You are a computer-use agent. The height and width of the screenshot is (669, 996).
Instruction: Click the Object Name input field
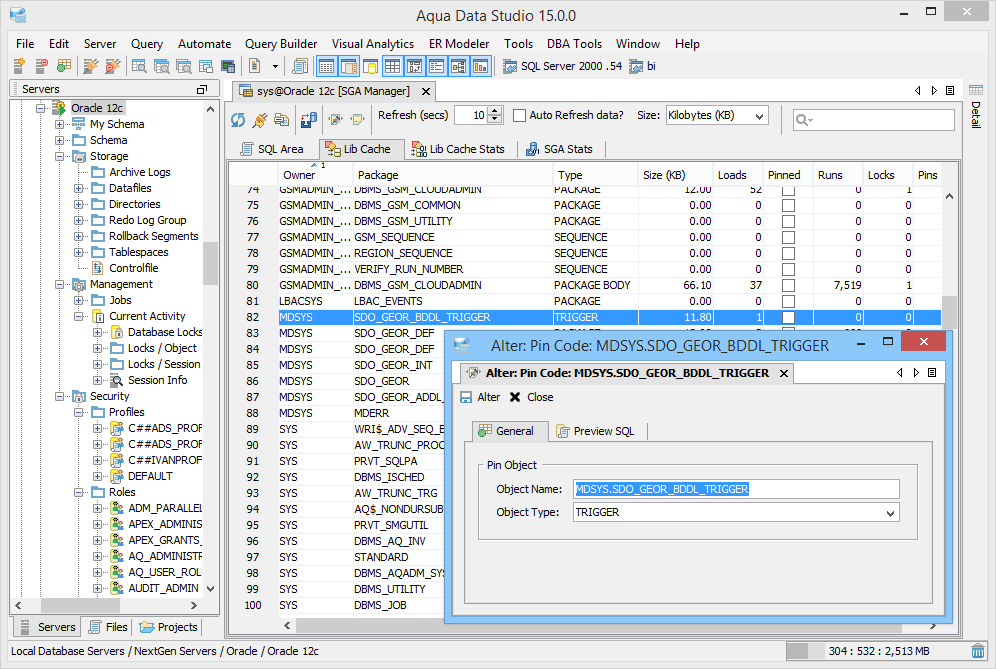(x=736, y=489)
